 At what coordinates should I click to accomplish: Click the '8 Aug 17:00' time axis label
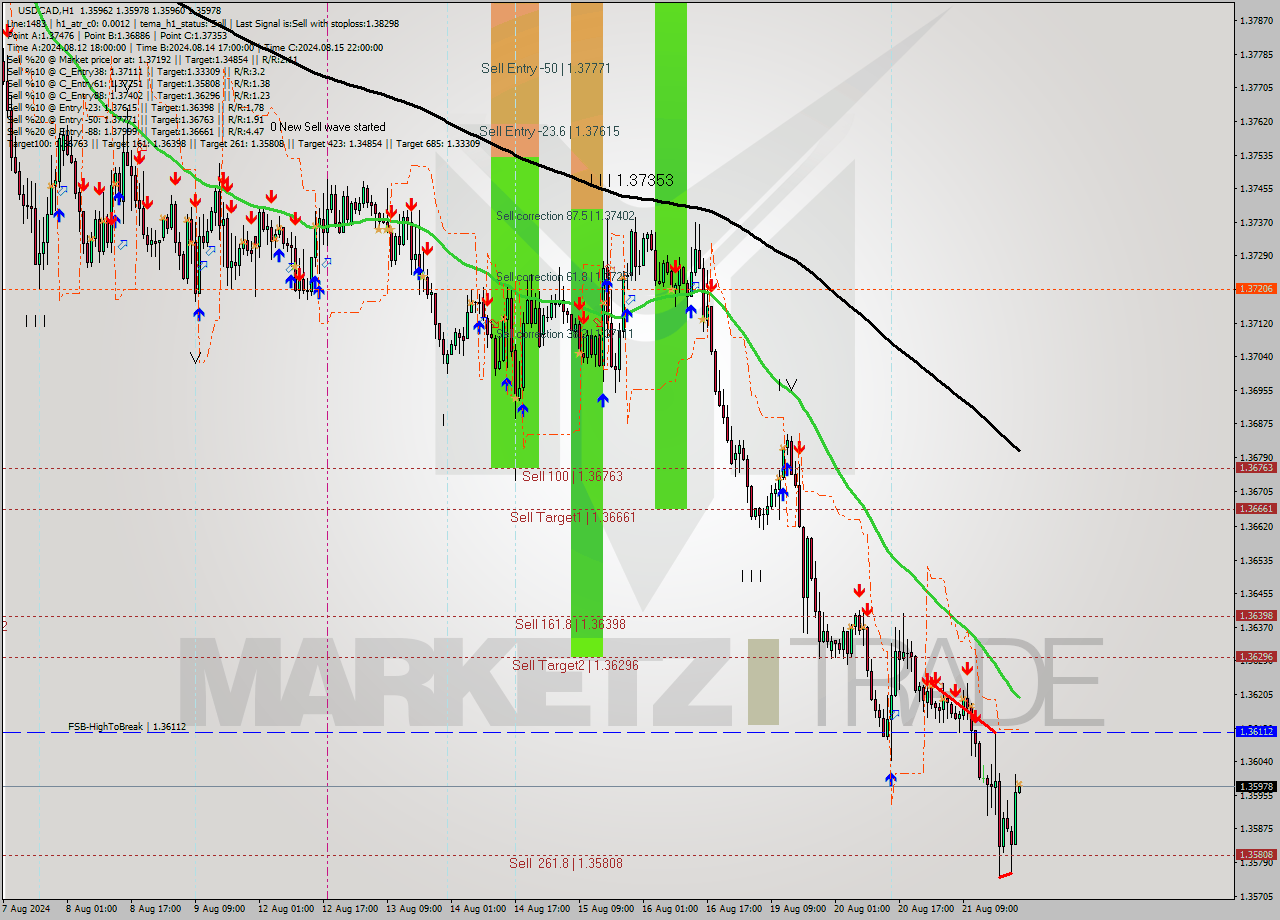click(x=155, y=909)
